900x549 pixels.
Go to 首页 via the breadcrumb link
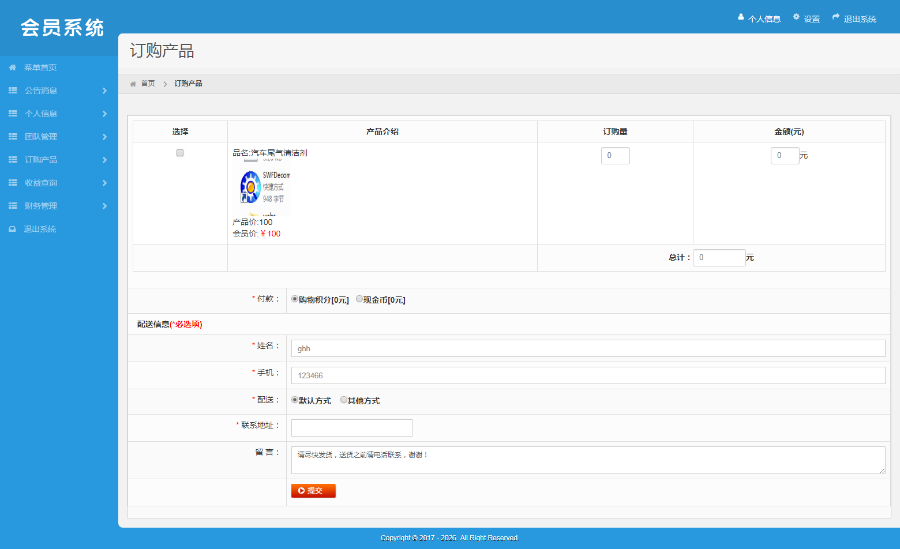[x=147, y=83]
